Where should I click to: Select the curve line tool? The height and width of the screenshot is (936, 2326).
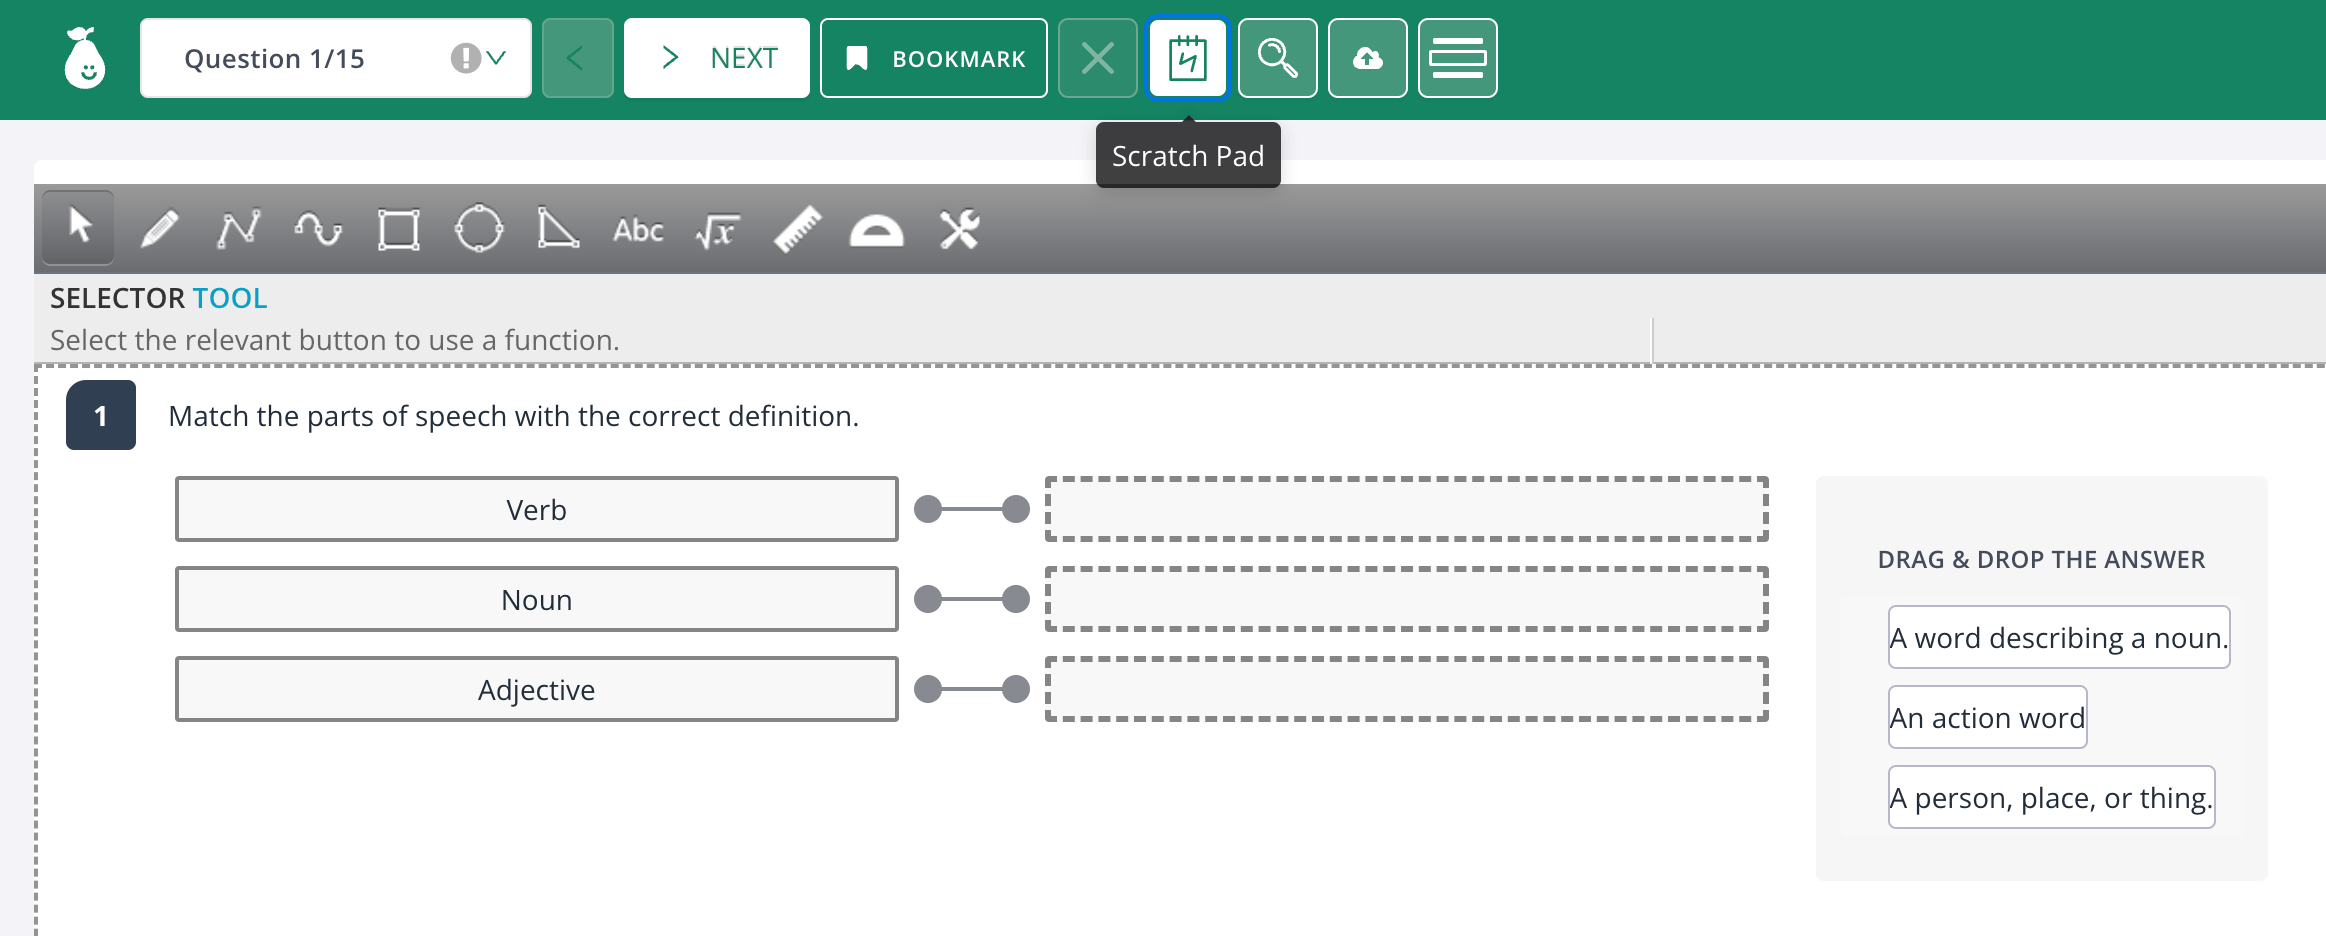319,229
